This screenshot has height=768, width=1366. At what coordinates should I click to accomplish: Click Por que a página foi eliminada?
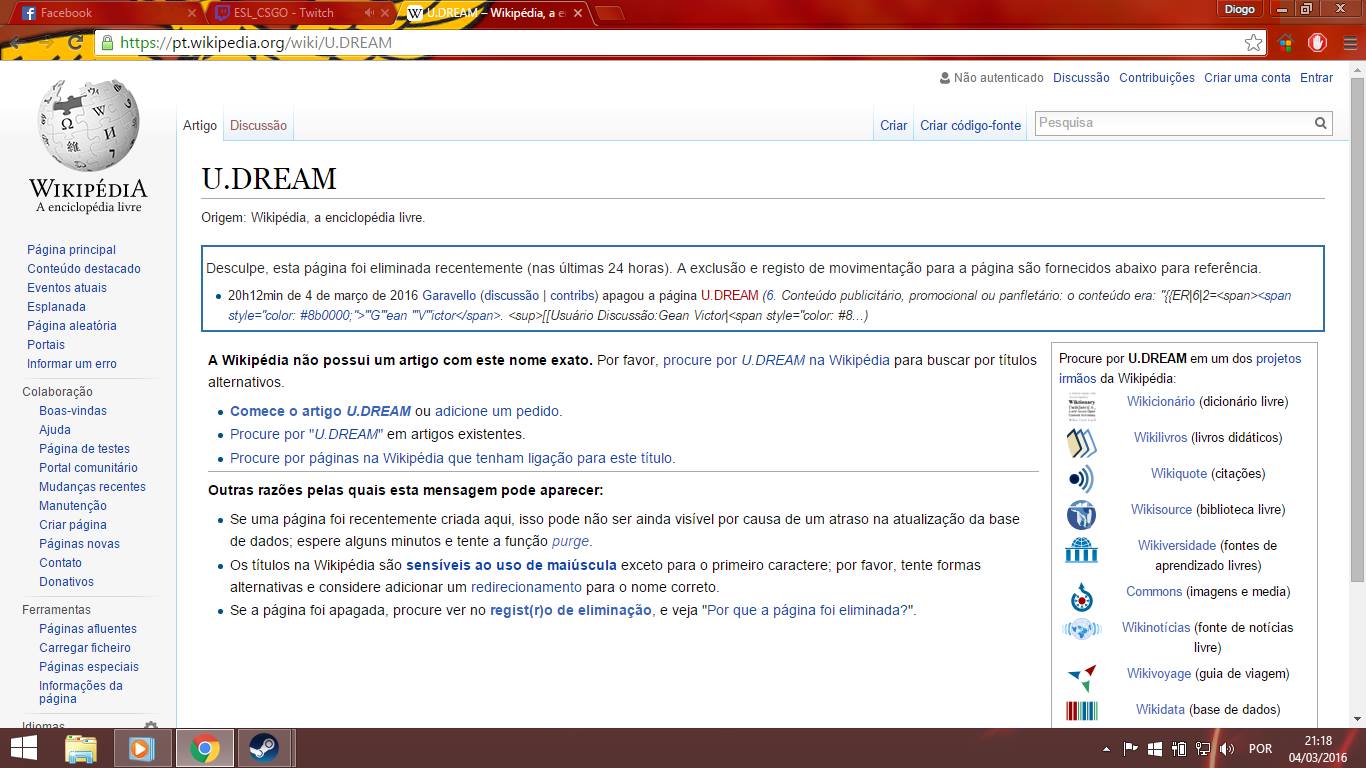pyautogui.click(x=808, y=610)
